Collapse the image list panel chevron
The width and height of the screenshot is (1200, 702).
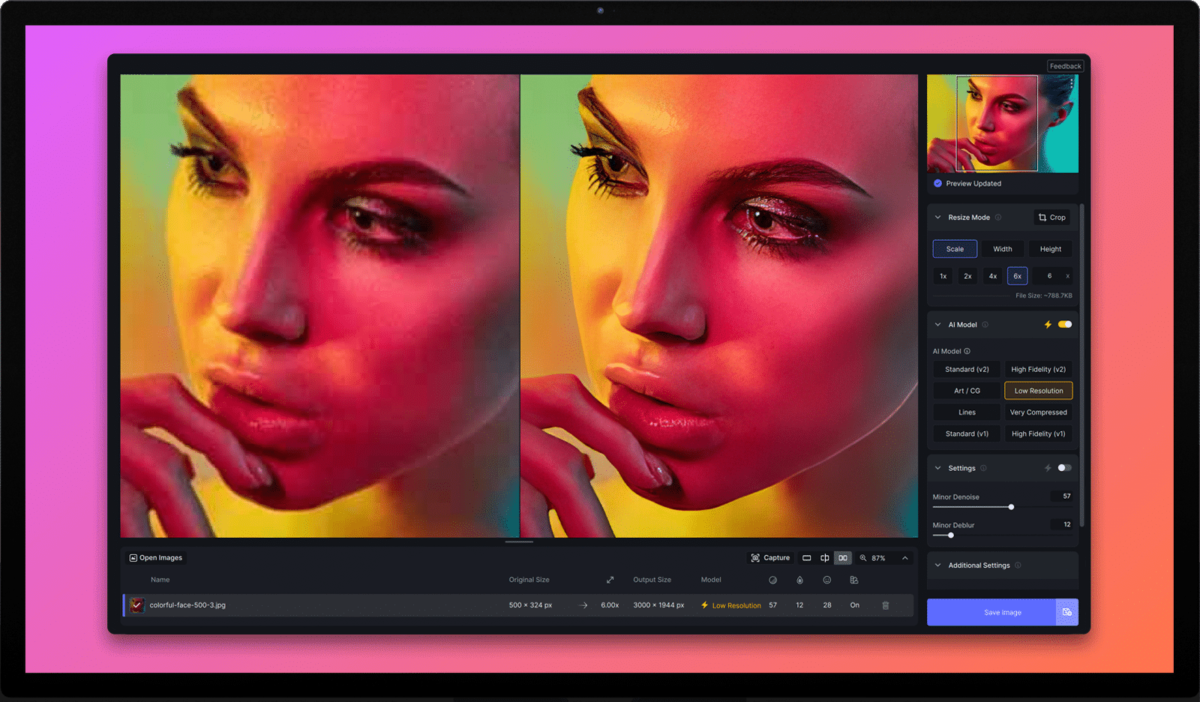tap(905, 558)
